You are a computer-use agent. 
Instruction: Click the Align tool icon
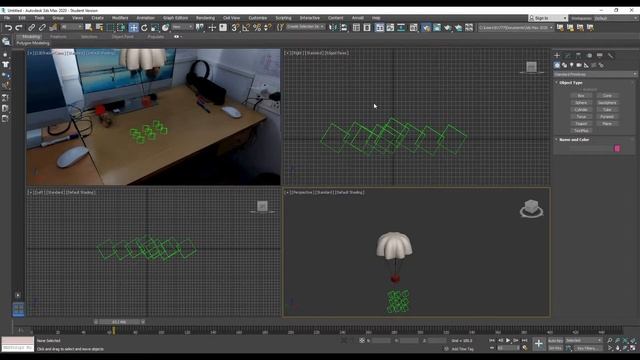pos(344,28)
